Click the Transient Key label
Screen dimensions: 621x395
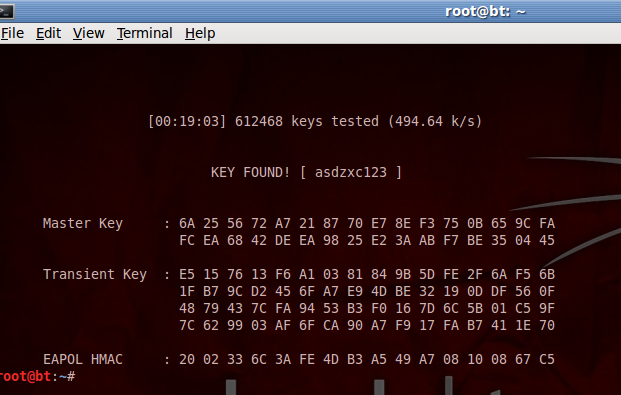(x=95, y=274)
